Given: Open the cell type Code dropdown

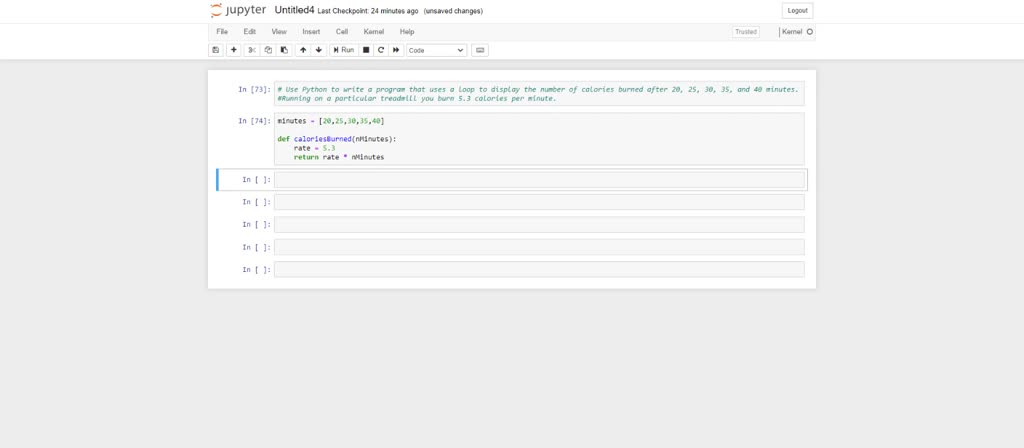Looking at the screenshot, I should pos(436,50).
